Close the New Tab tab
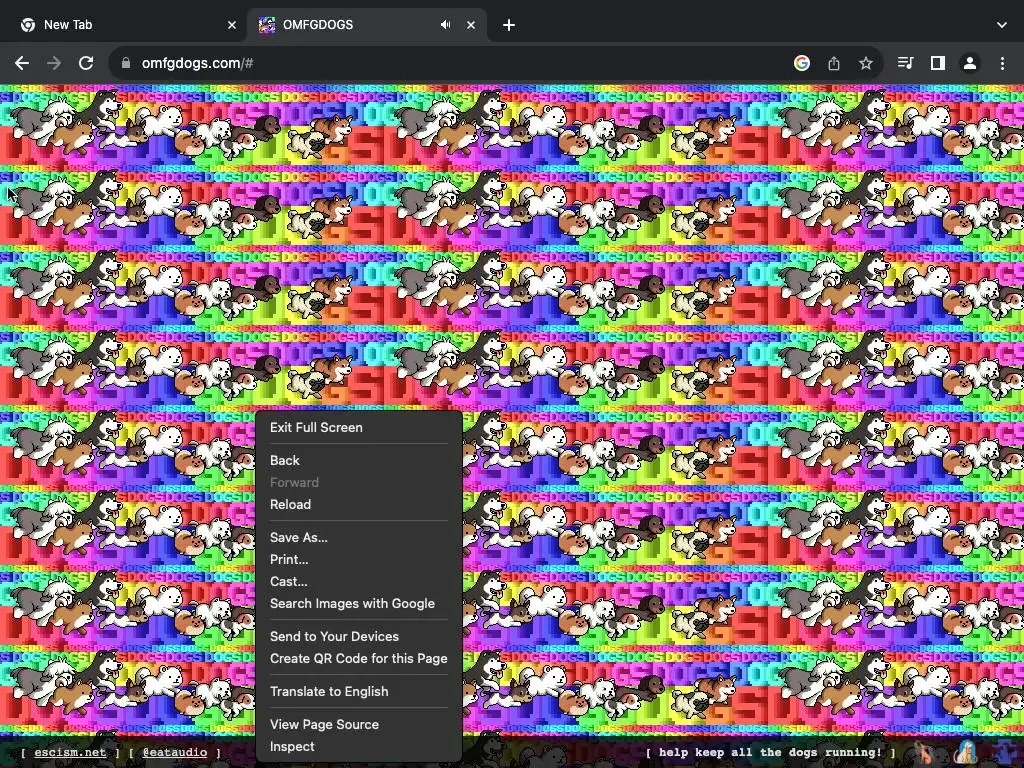This screenshot has width=1024, height=768. [x=232, y=25]
